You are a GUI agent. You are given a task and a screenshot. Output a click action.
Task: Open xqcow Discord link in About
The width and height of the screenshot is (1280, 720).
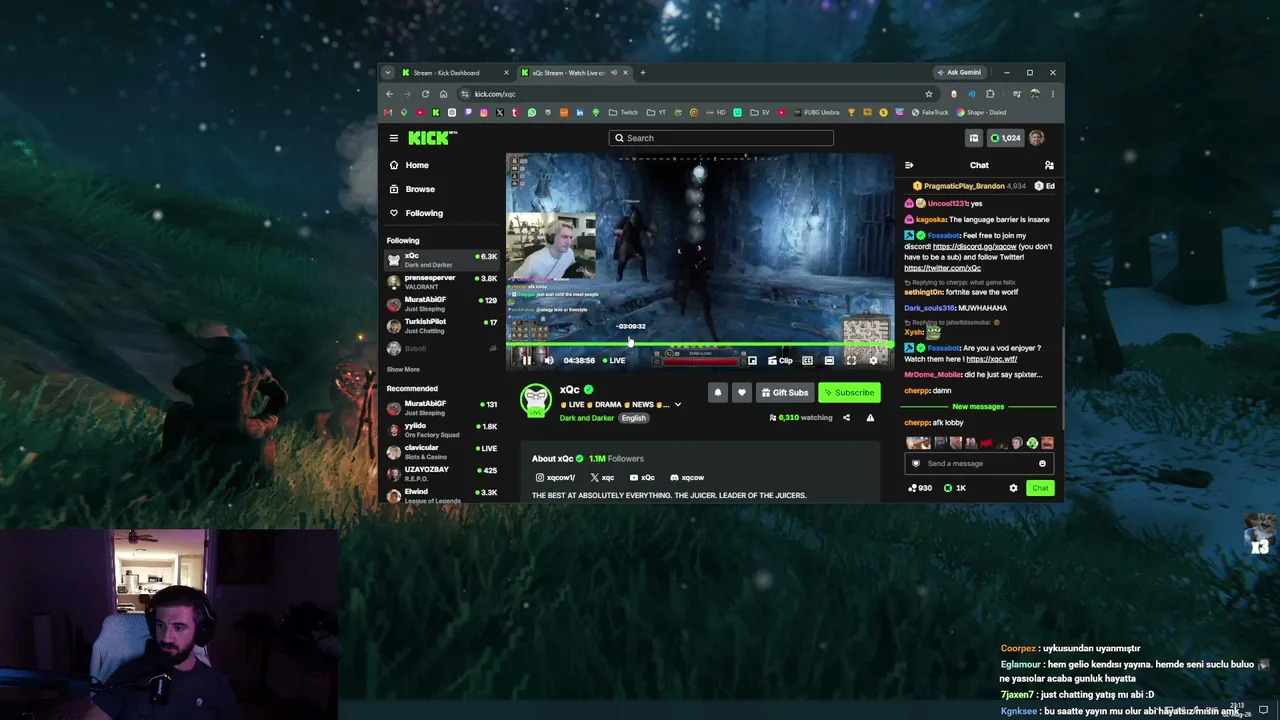(687, 478)
